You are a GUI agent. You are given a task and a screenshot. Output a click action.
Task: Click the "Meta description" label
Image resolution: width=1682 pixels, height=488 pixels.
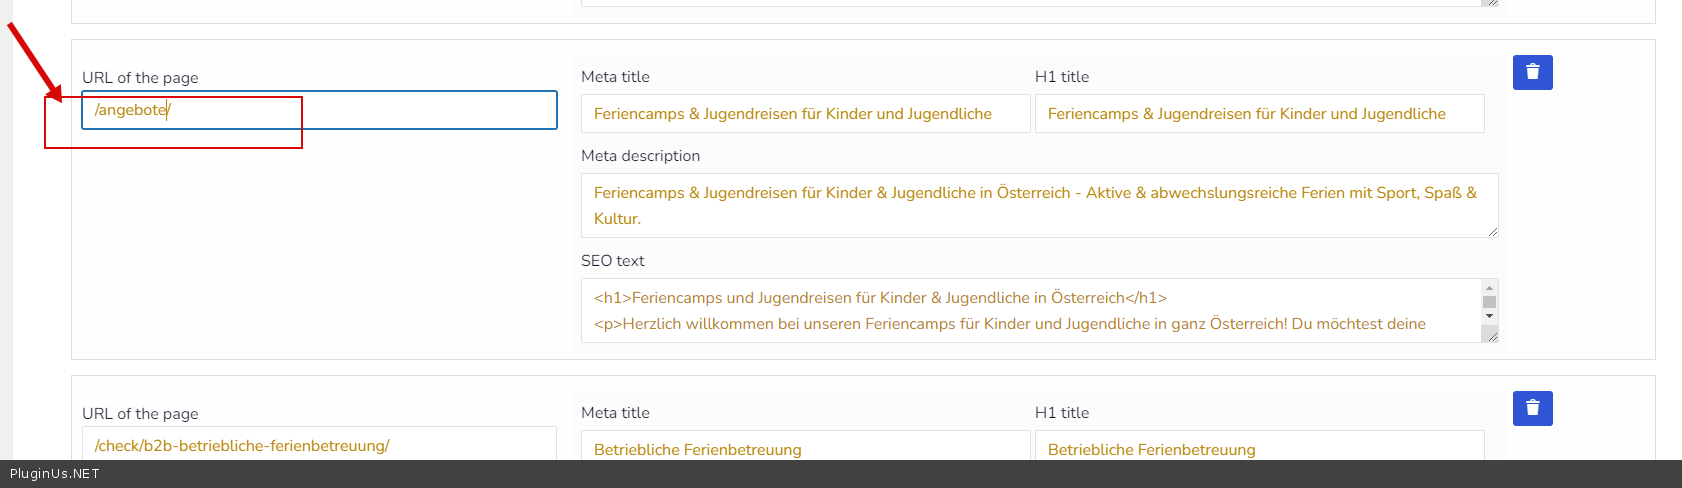tap(640, 156)
